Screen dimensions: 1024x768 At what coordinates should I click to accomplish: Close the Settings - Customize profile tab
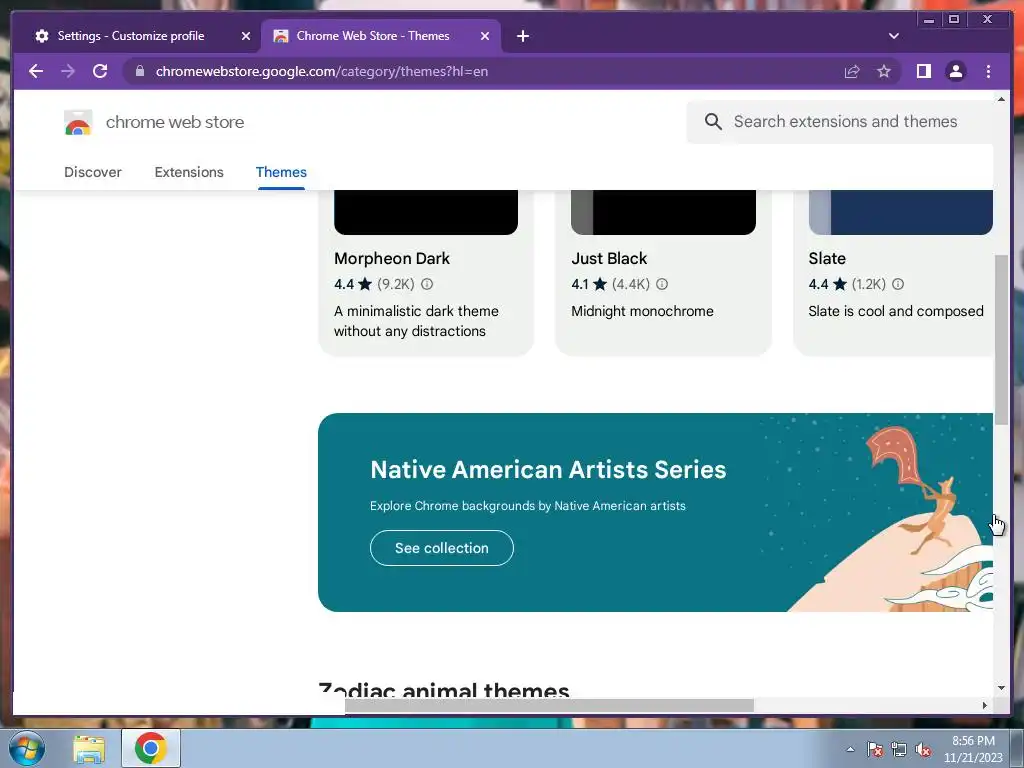[x=246, y=36]
